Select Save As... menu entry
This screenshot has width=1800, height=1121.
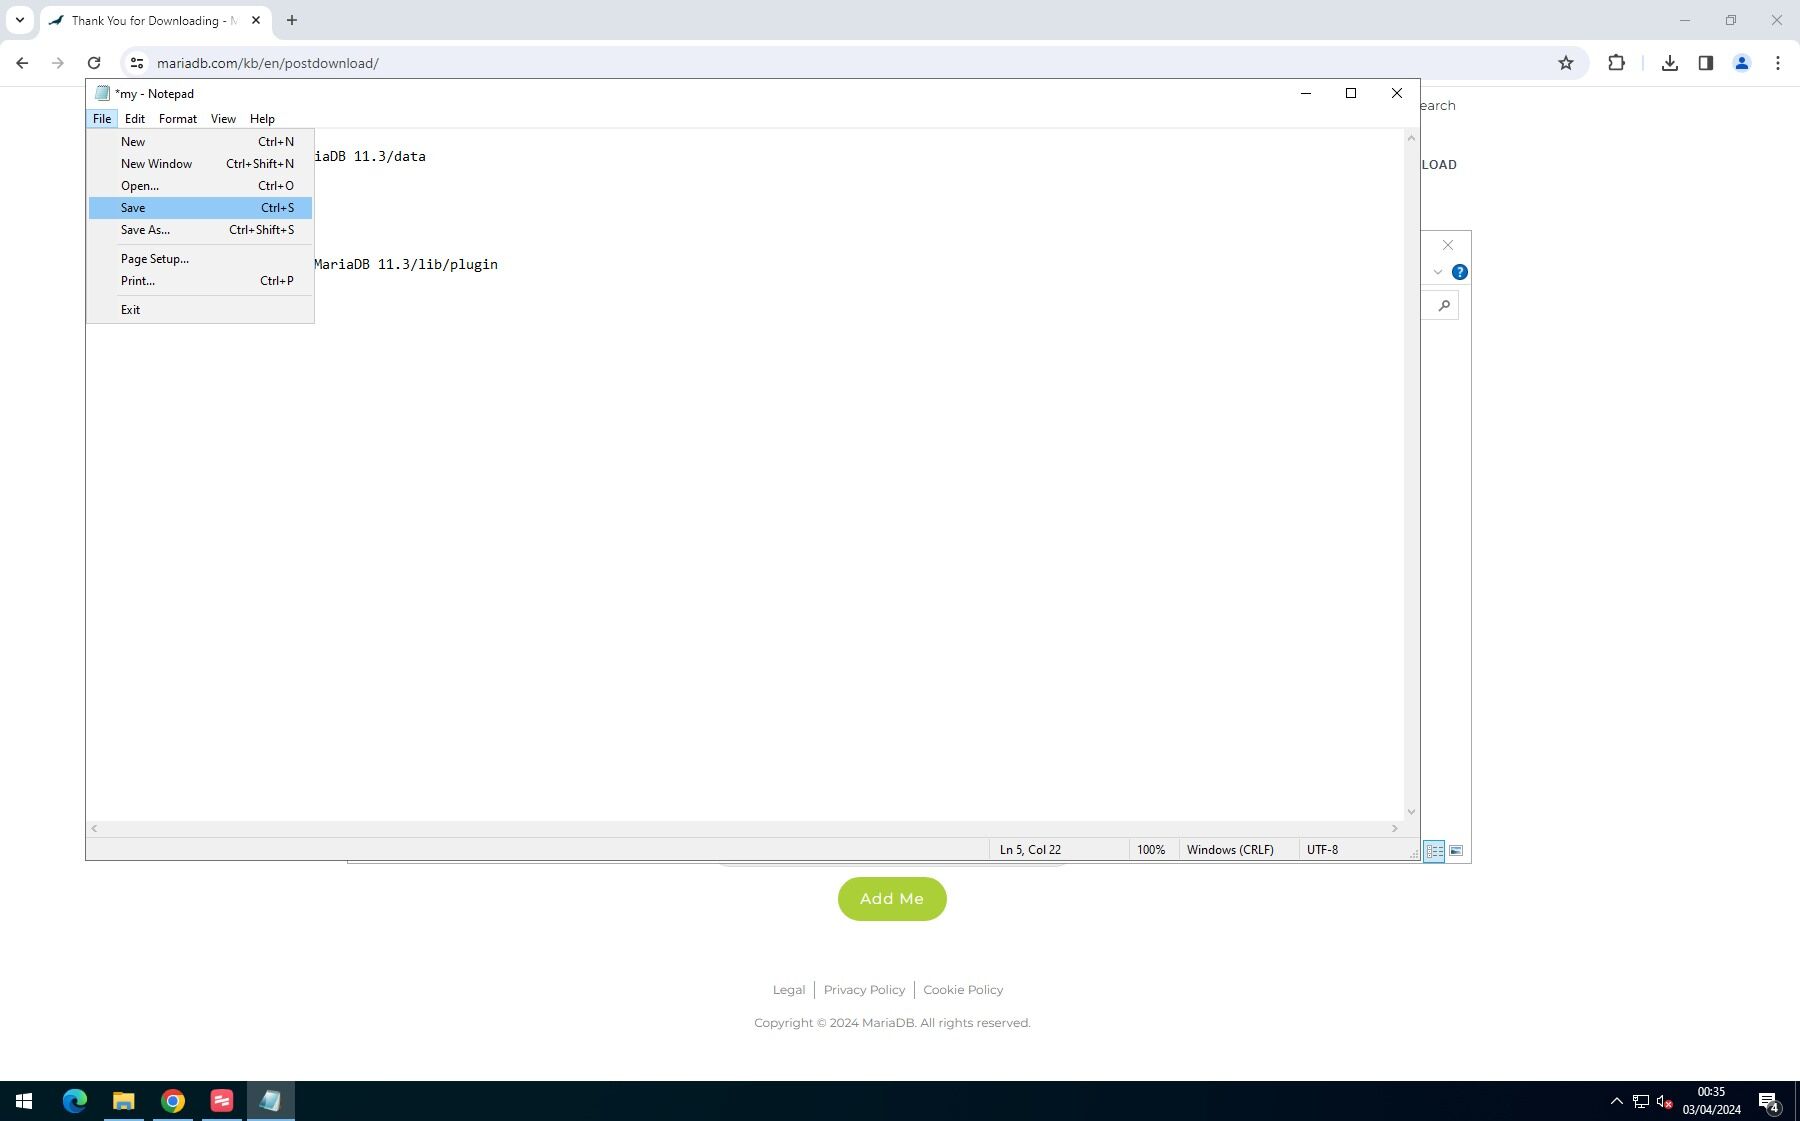tap(200, 230)
